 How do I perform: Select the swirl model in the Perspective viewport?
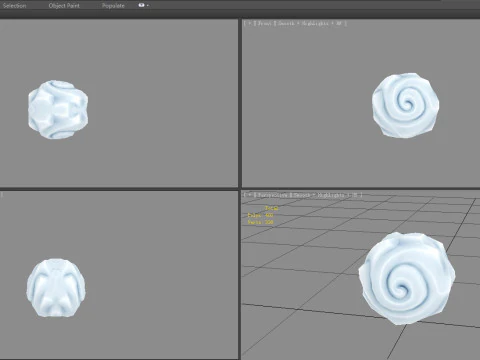coord(407,278)
